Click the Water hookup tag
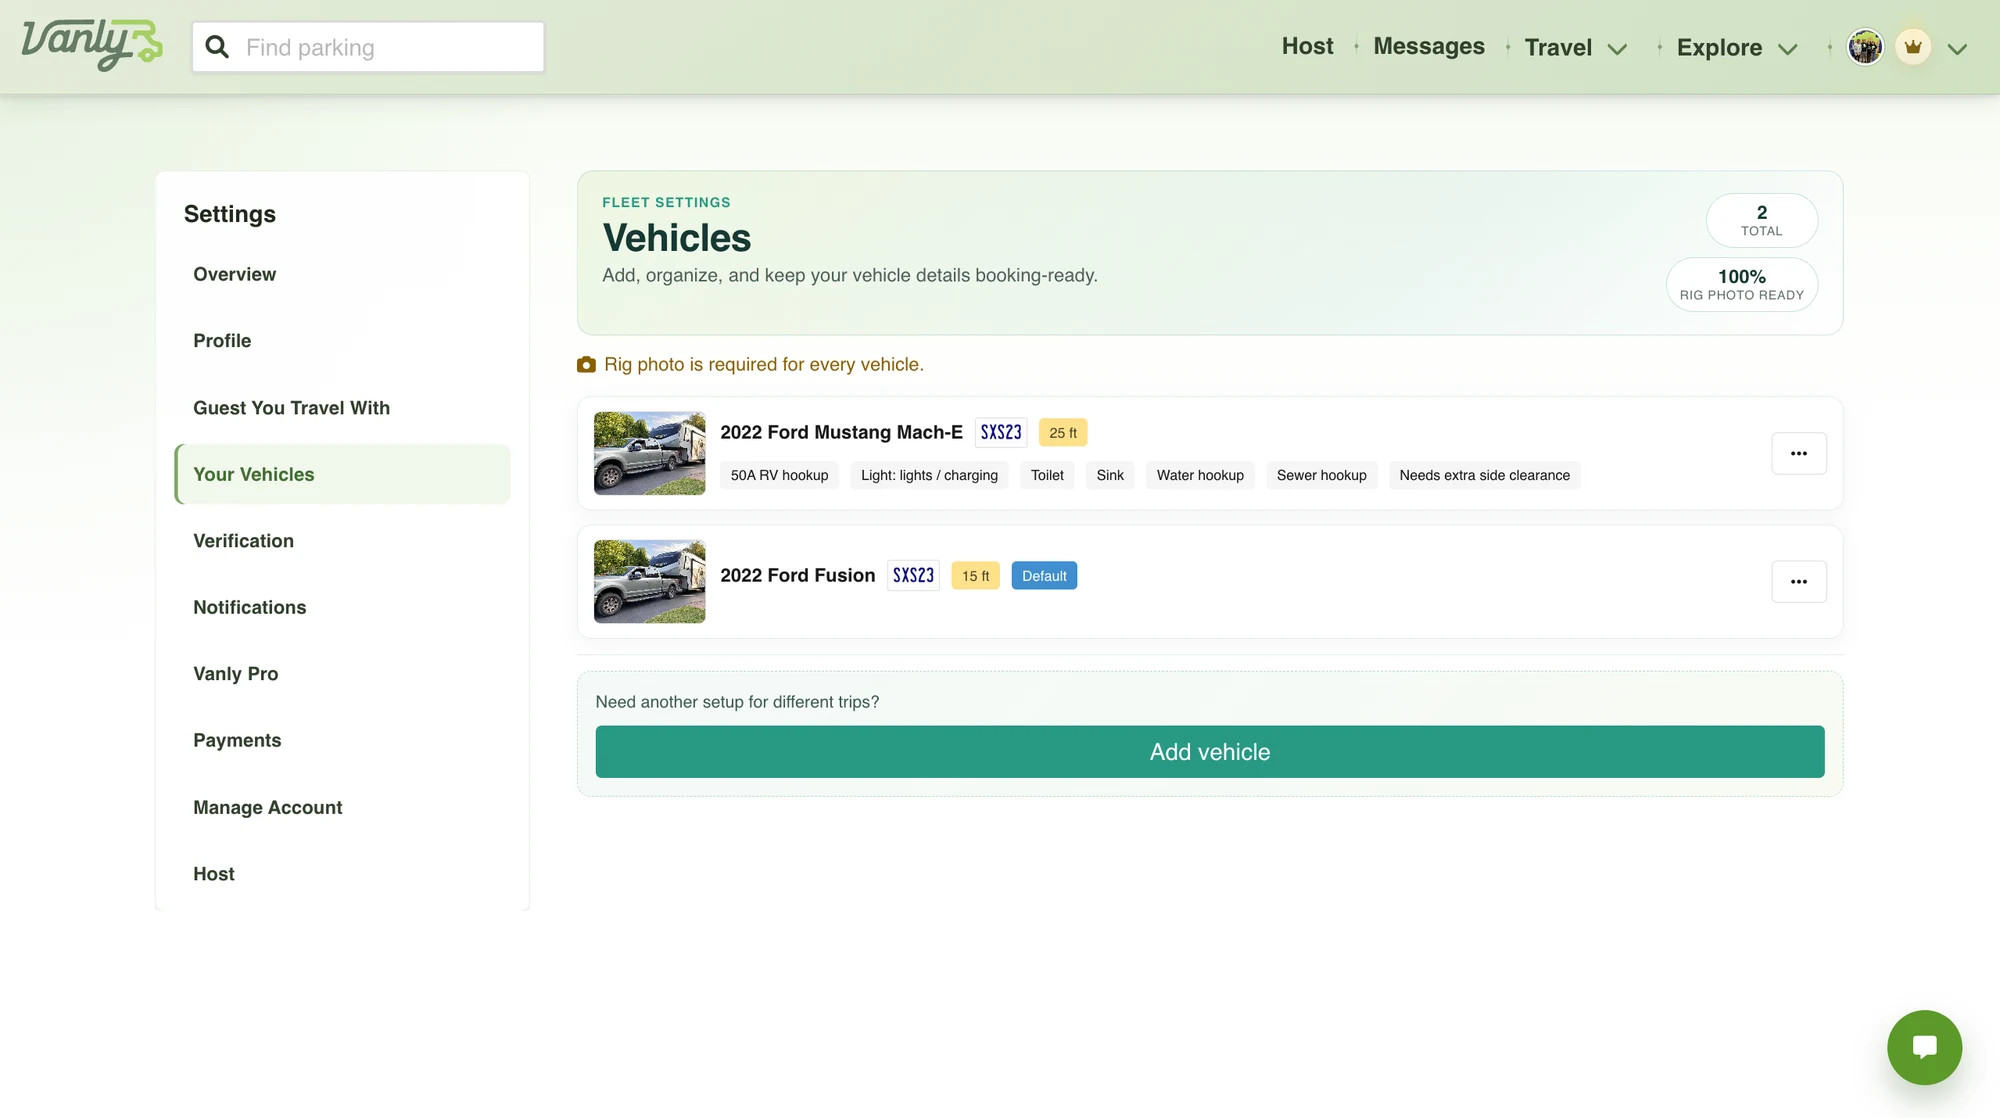 coord(1200,475)
